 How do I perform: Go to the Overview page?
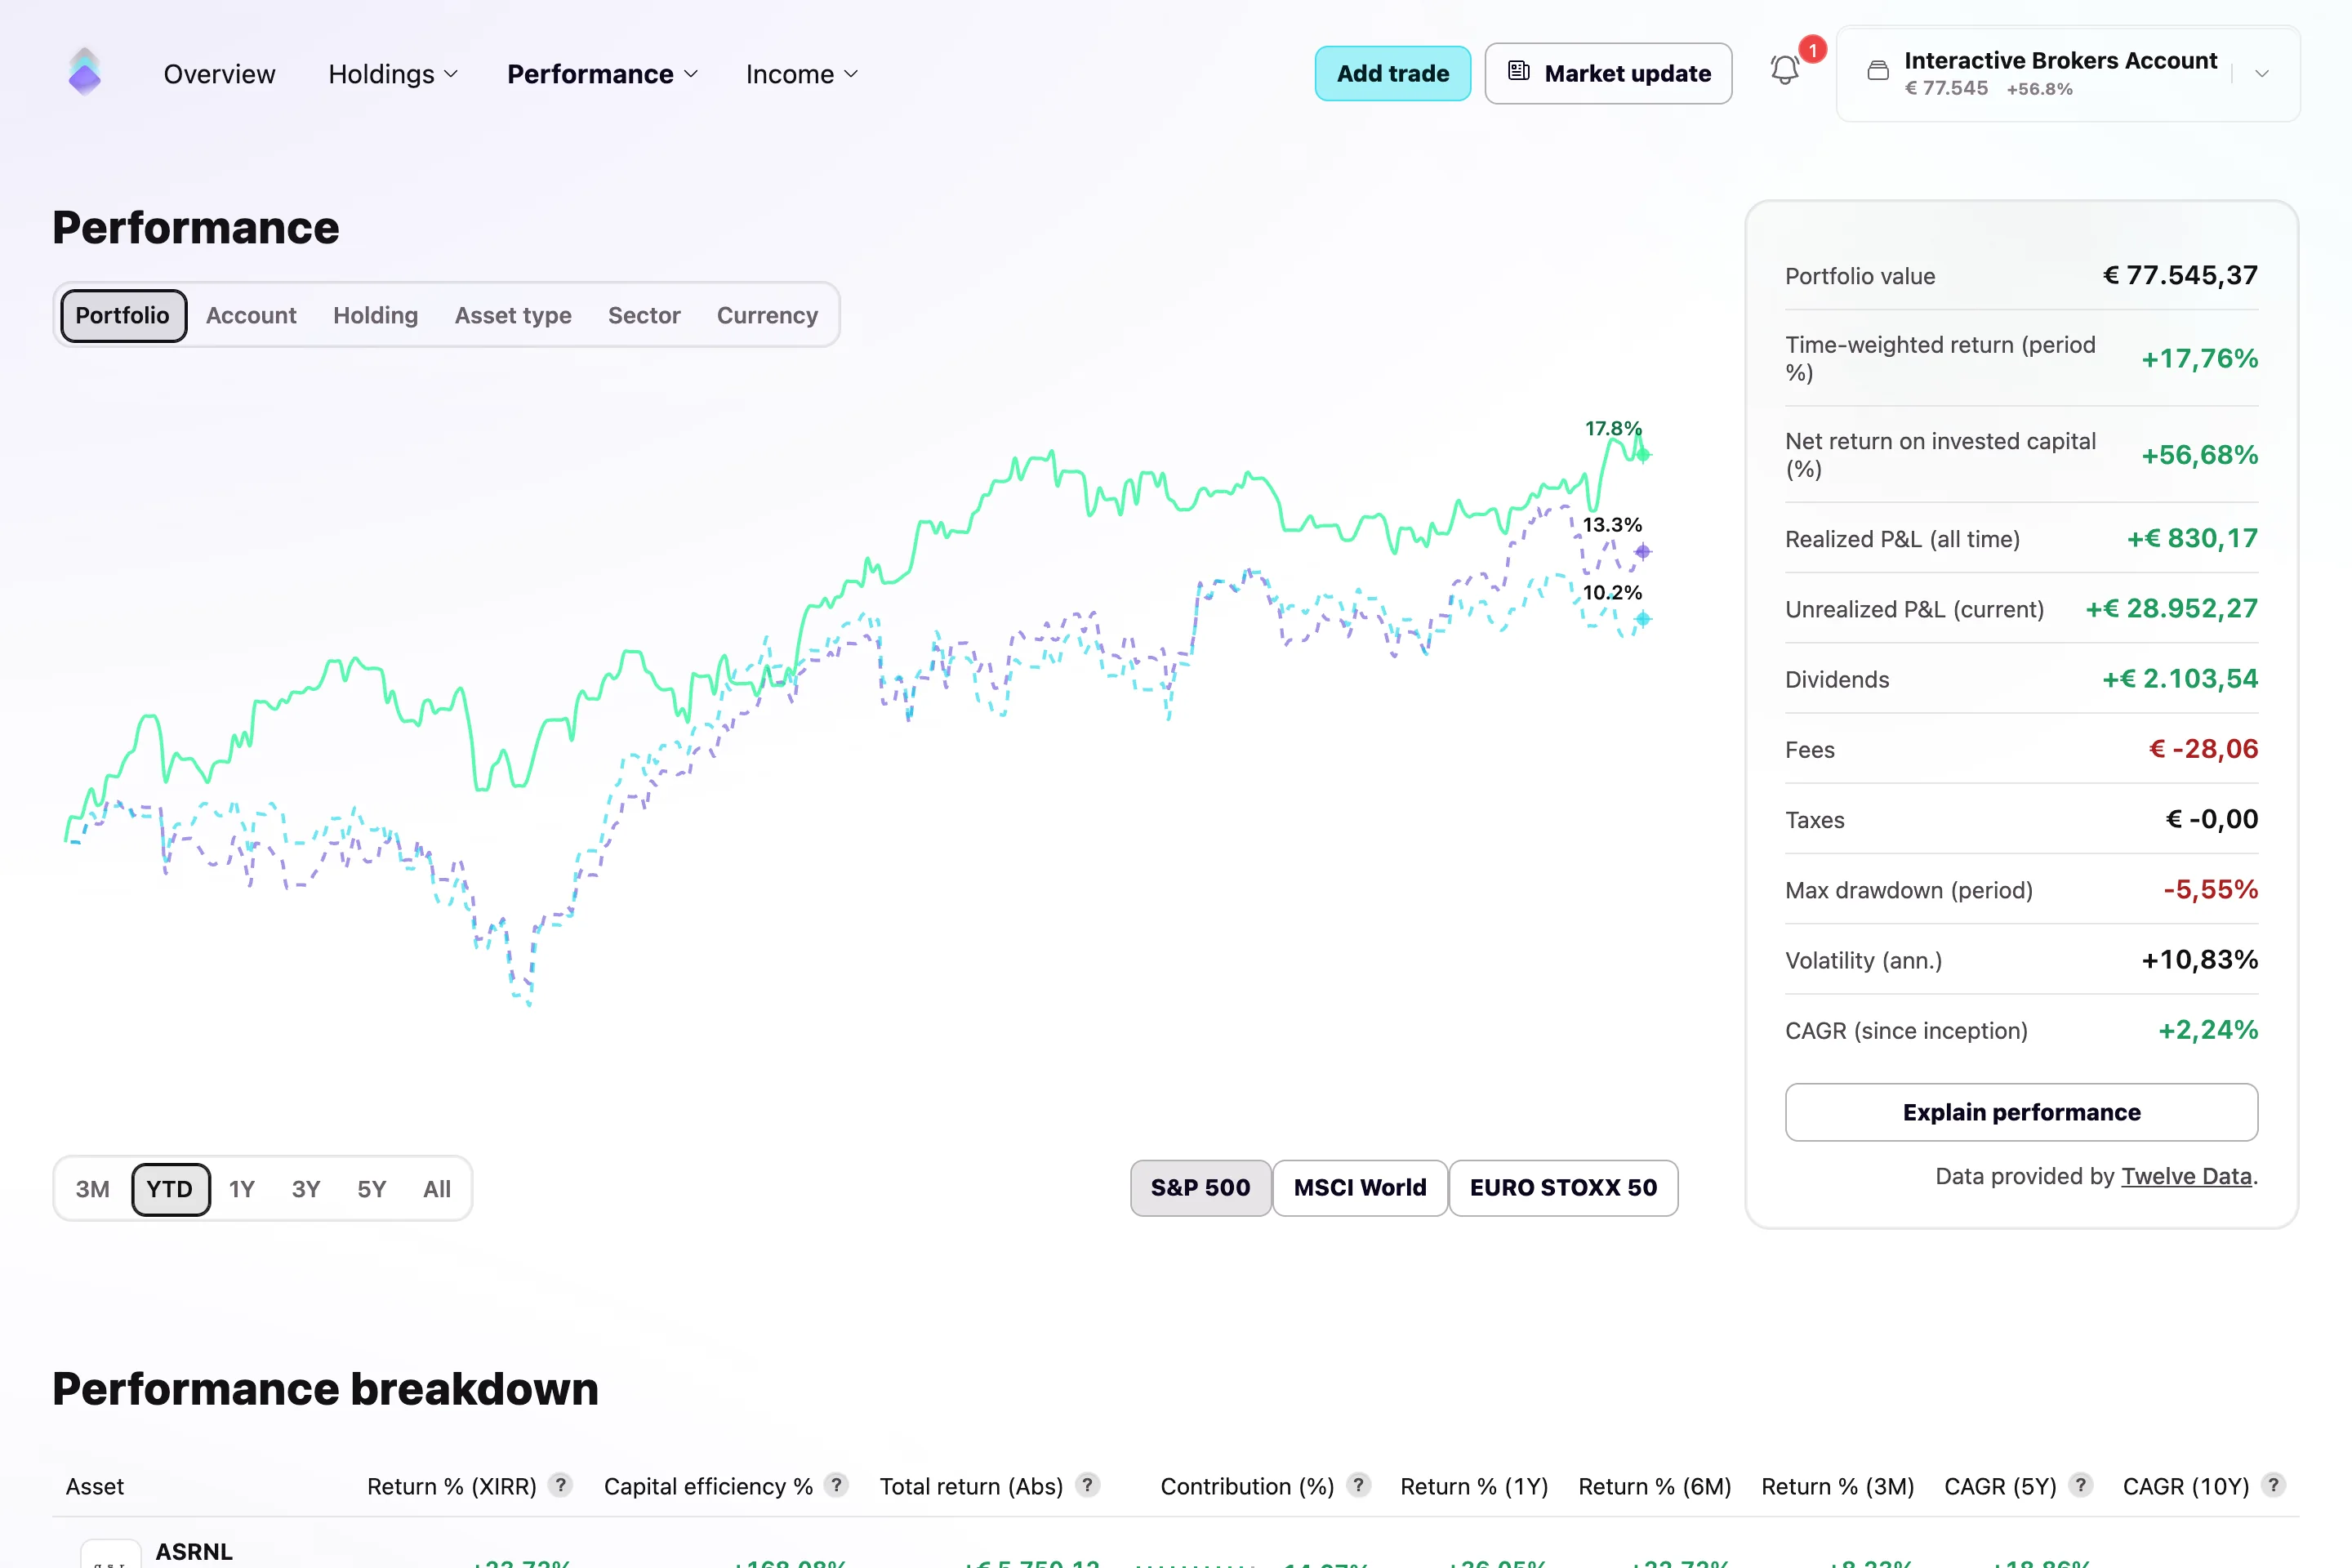point(219,74)
